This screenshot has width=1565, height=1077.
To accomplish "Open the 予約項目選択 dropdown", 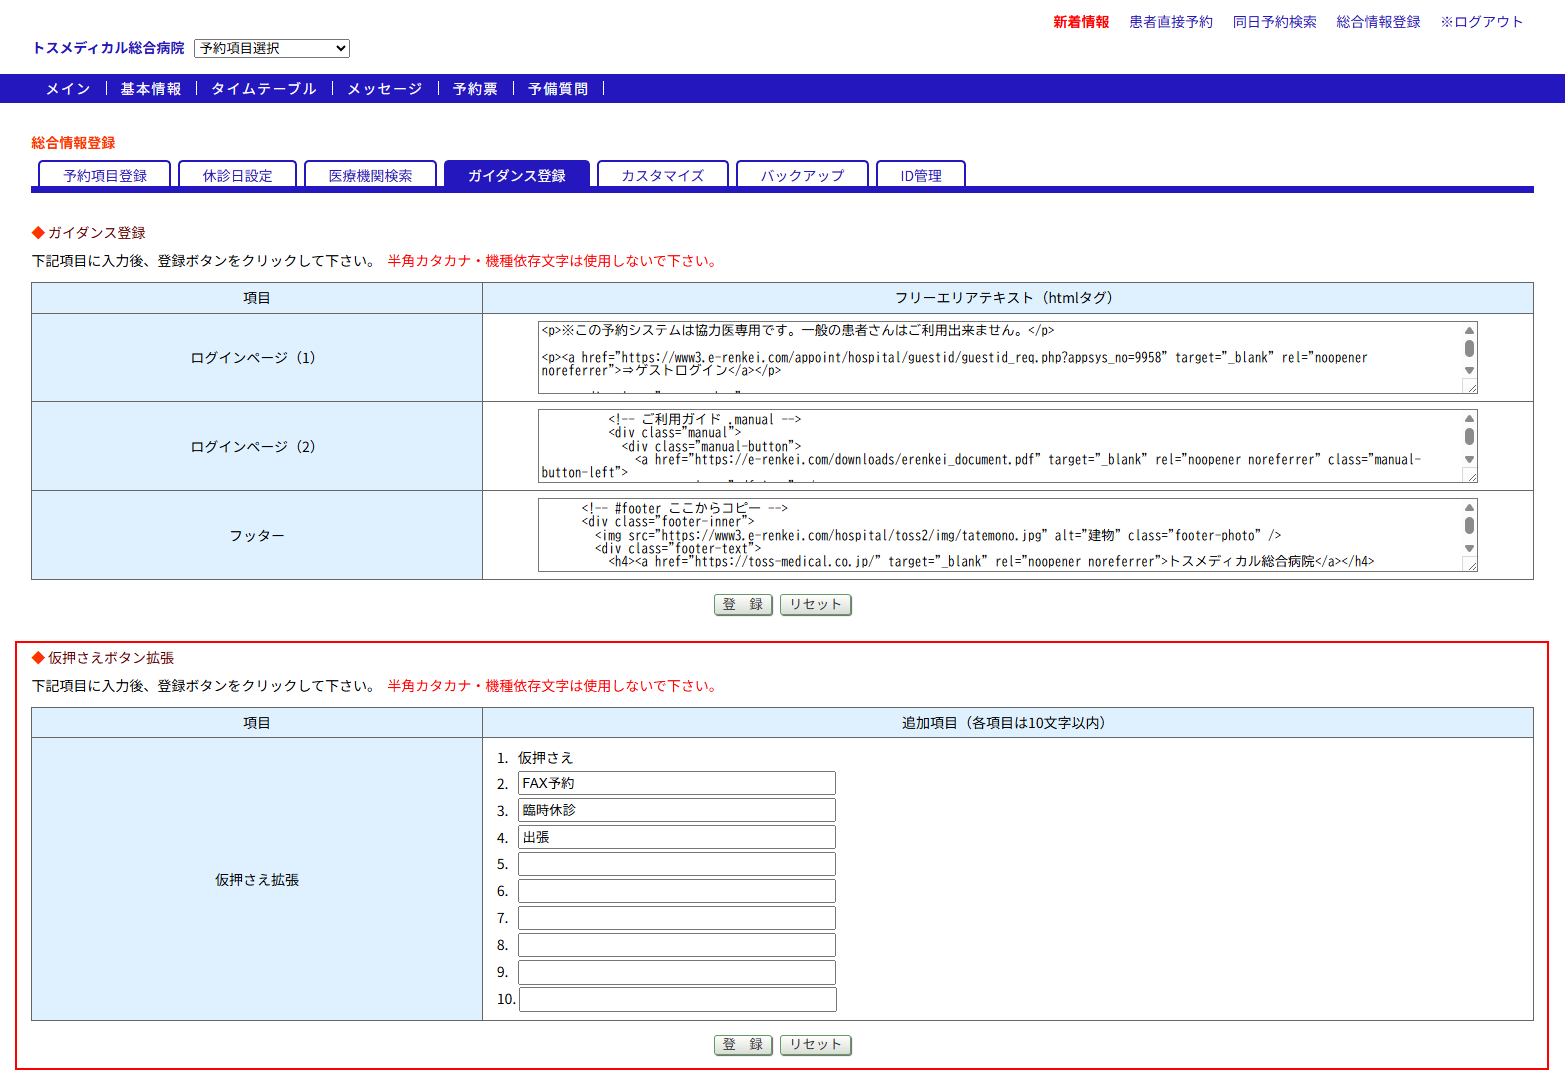I will [x=272, y=48].
